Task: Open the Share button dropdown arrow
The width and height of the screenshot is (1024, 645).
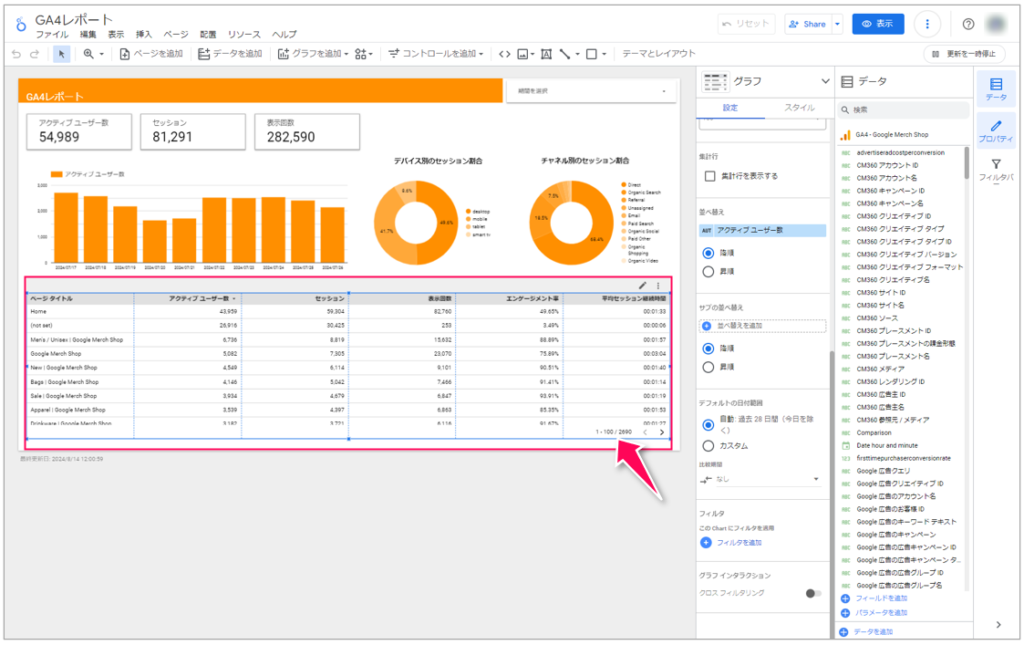Action: tap(838, 24)
